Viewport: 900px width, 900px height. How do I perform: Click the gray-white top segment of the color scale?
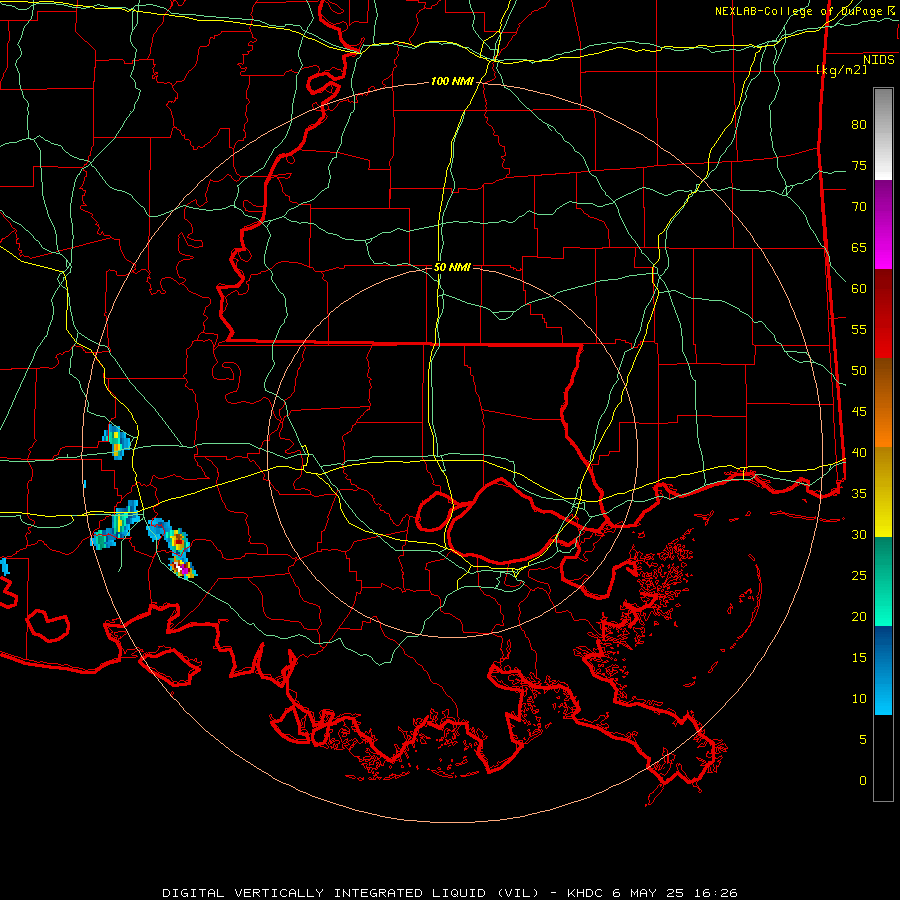(883, 134)
